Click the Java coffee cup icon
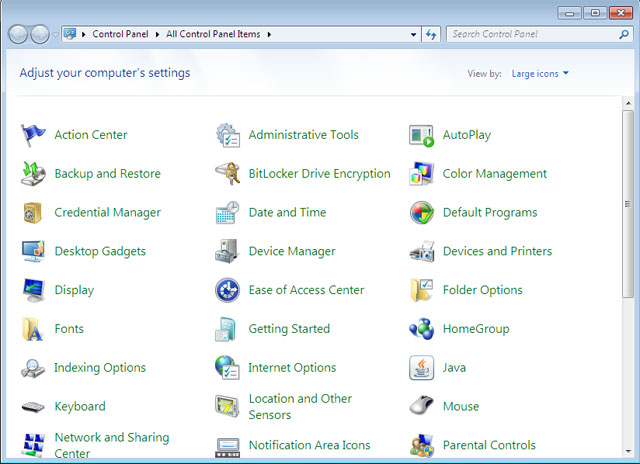This screenshot has height=464, width=640. point(421,368)
